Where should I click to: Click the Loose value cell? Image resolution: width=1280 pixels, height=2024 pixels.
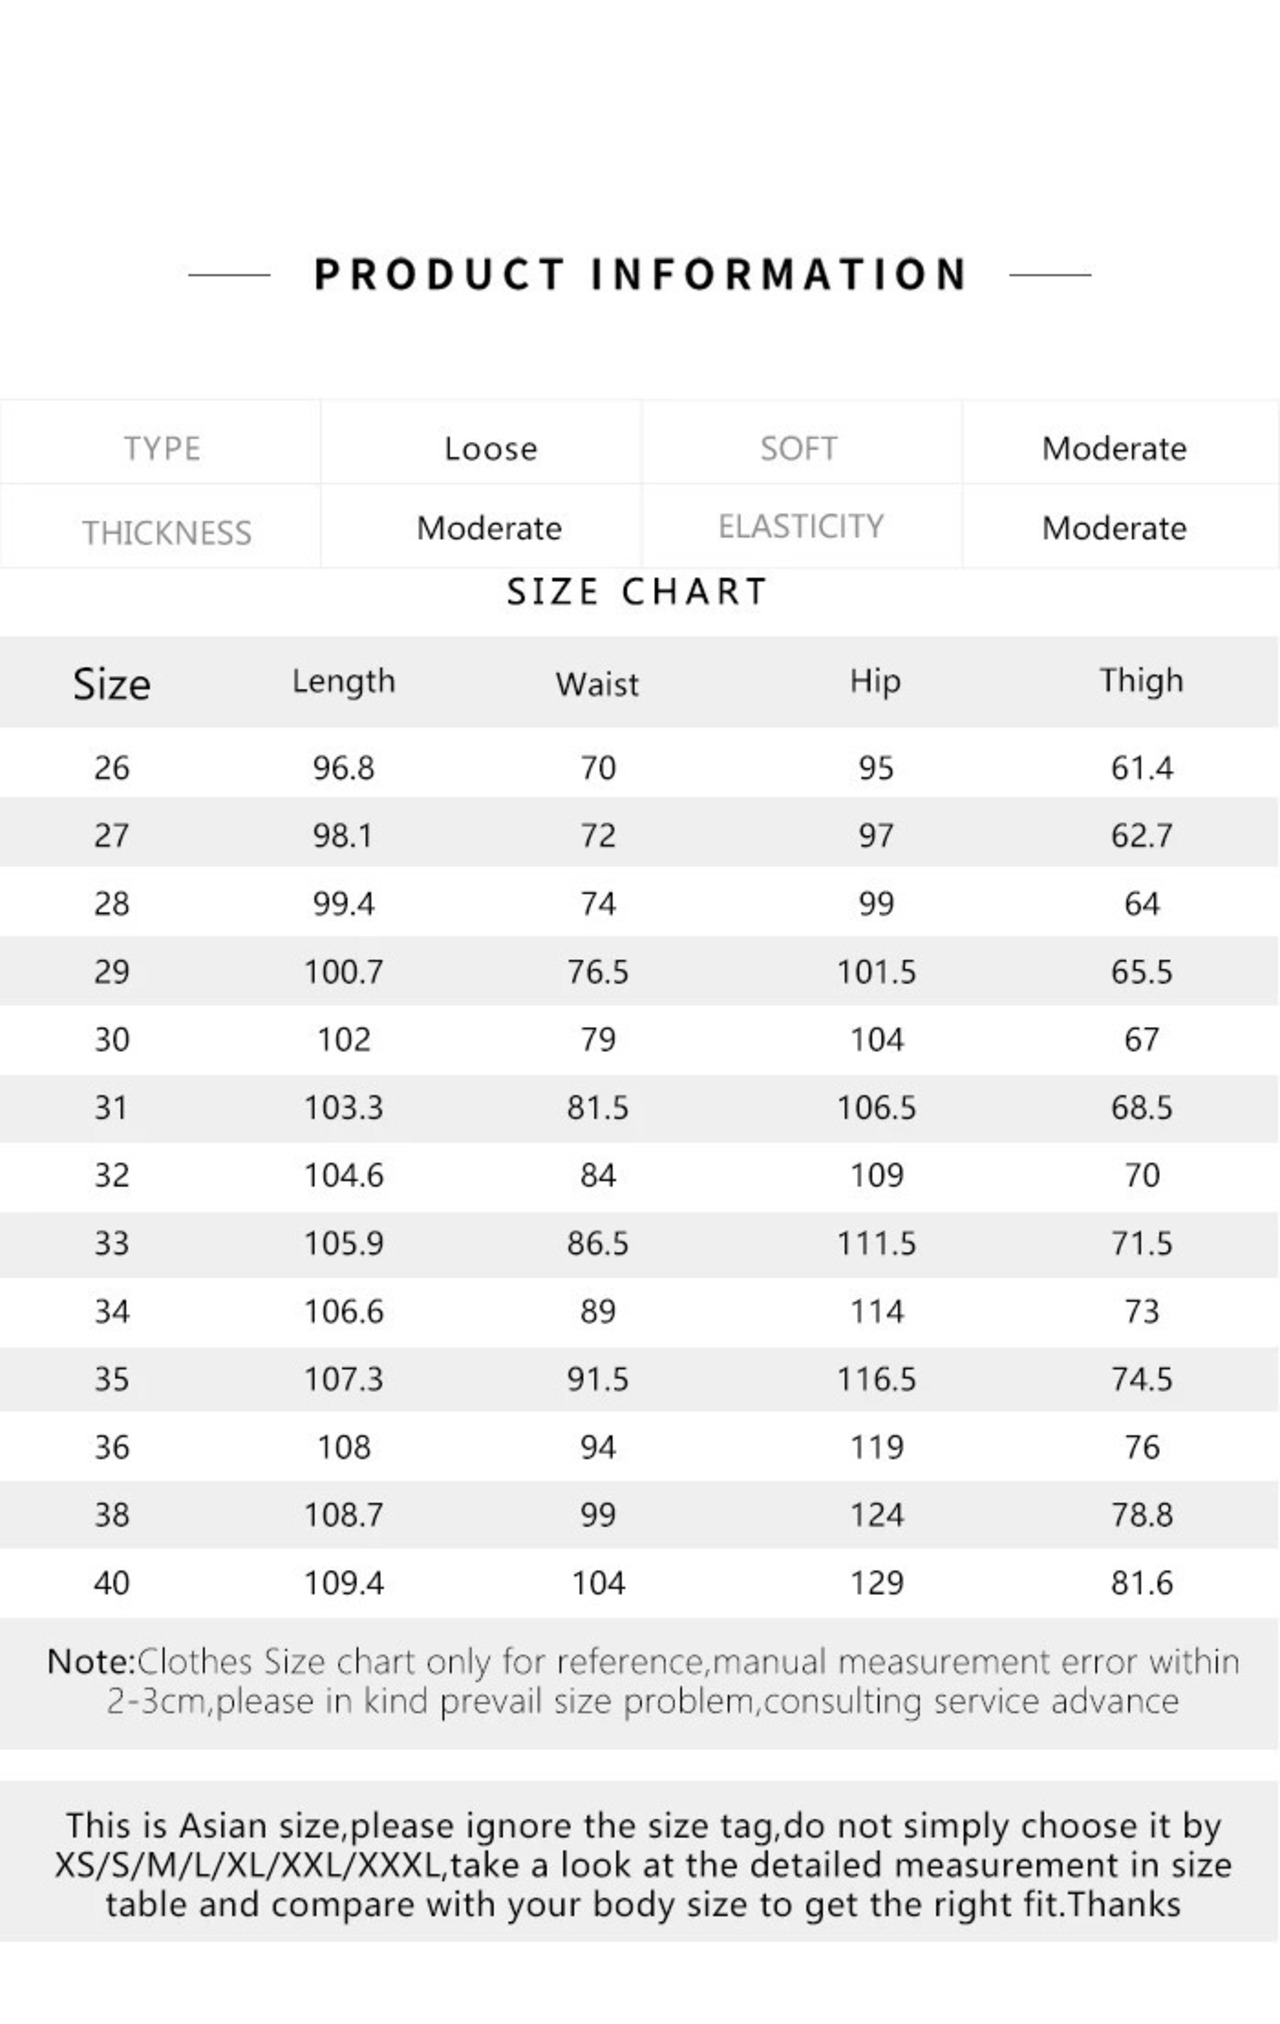tap(490, 448)
